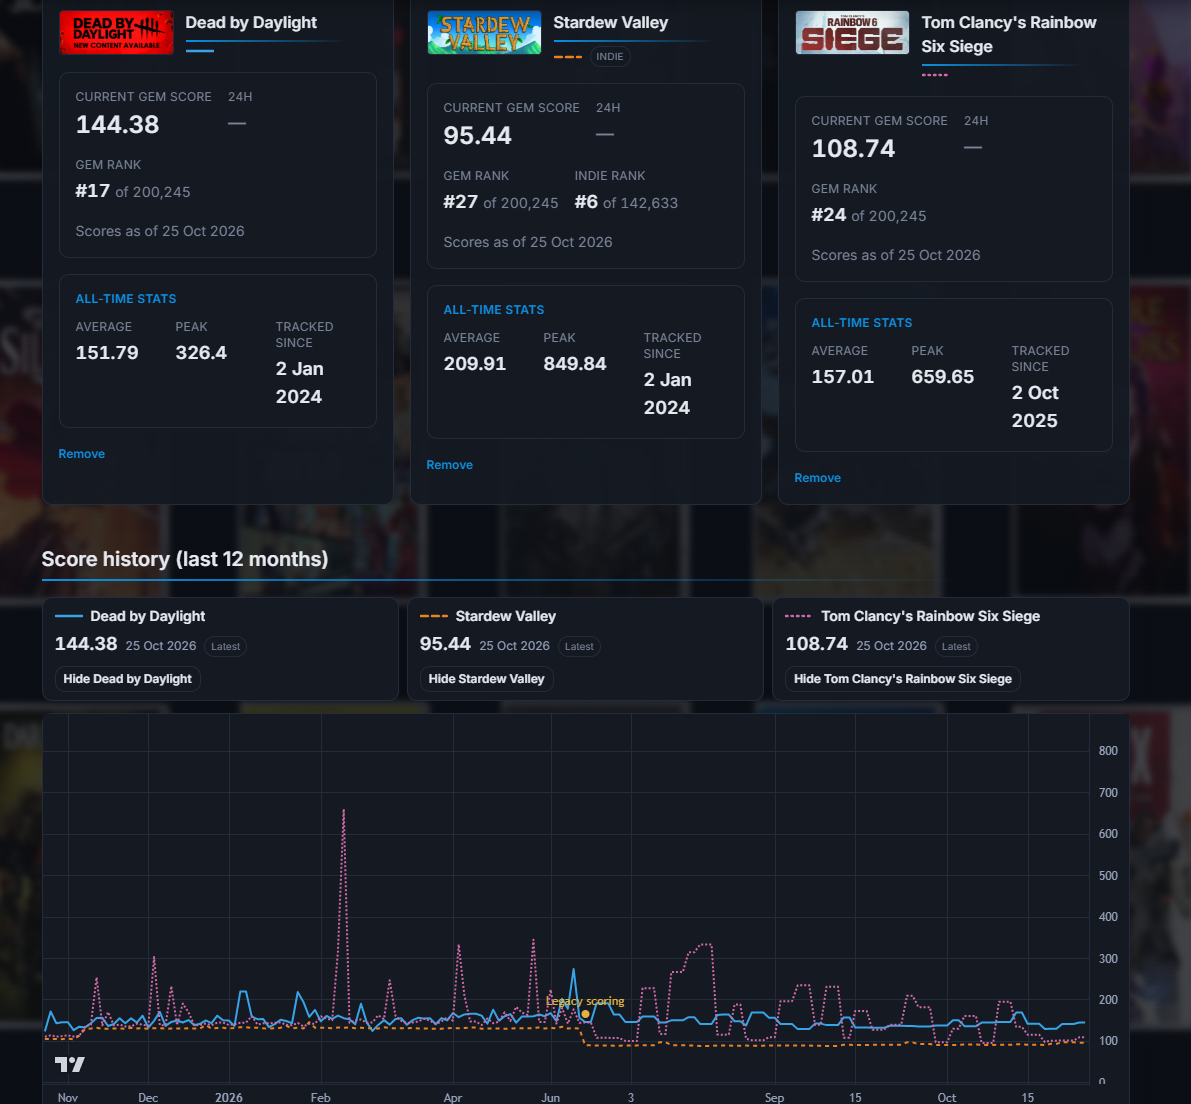Screen dimensions: 1191x1104
Task: Toggle Hide Tom Clancy's Rainbow Six Siege line
Action: (902, 679)
